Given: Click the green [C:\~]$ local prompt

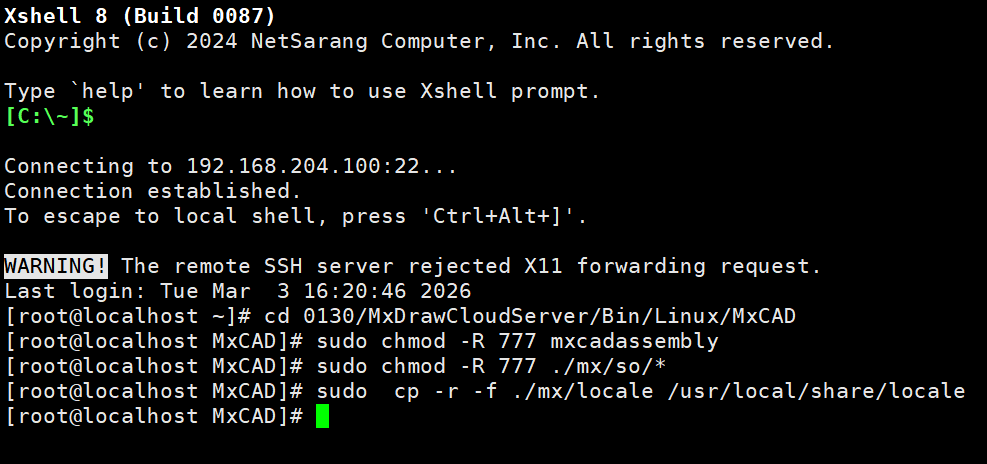Looking at the screenshot, I should coord(49,116).
